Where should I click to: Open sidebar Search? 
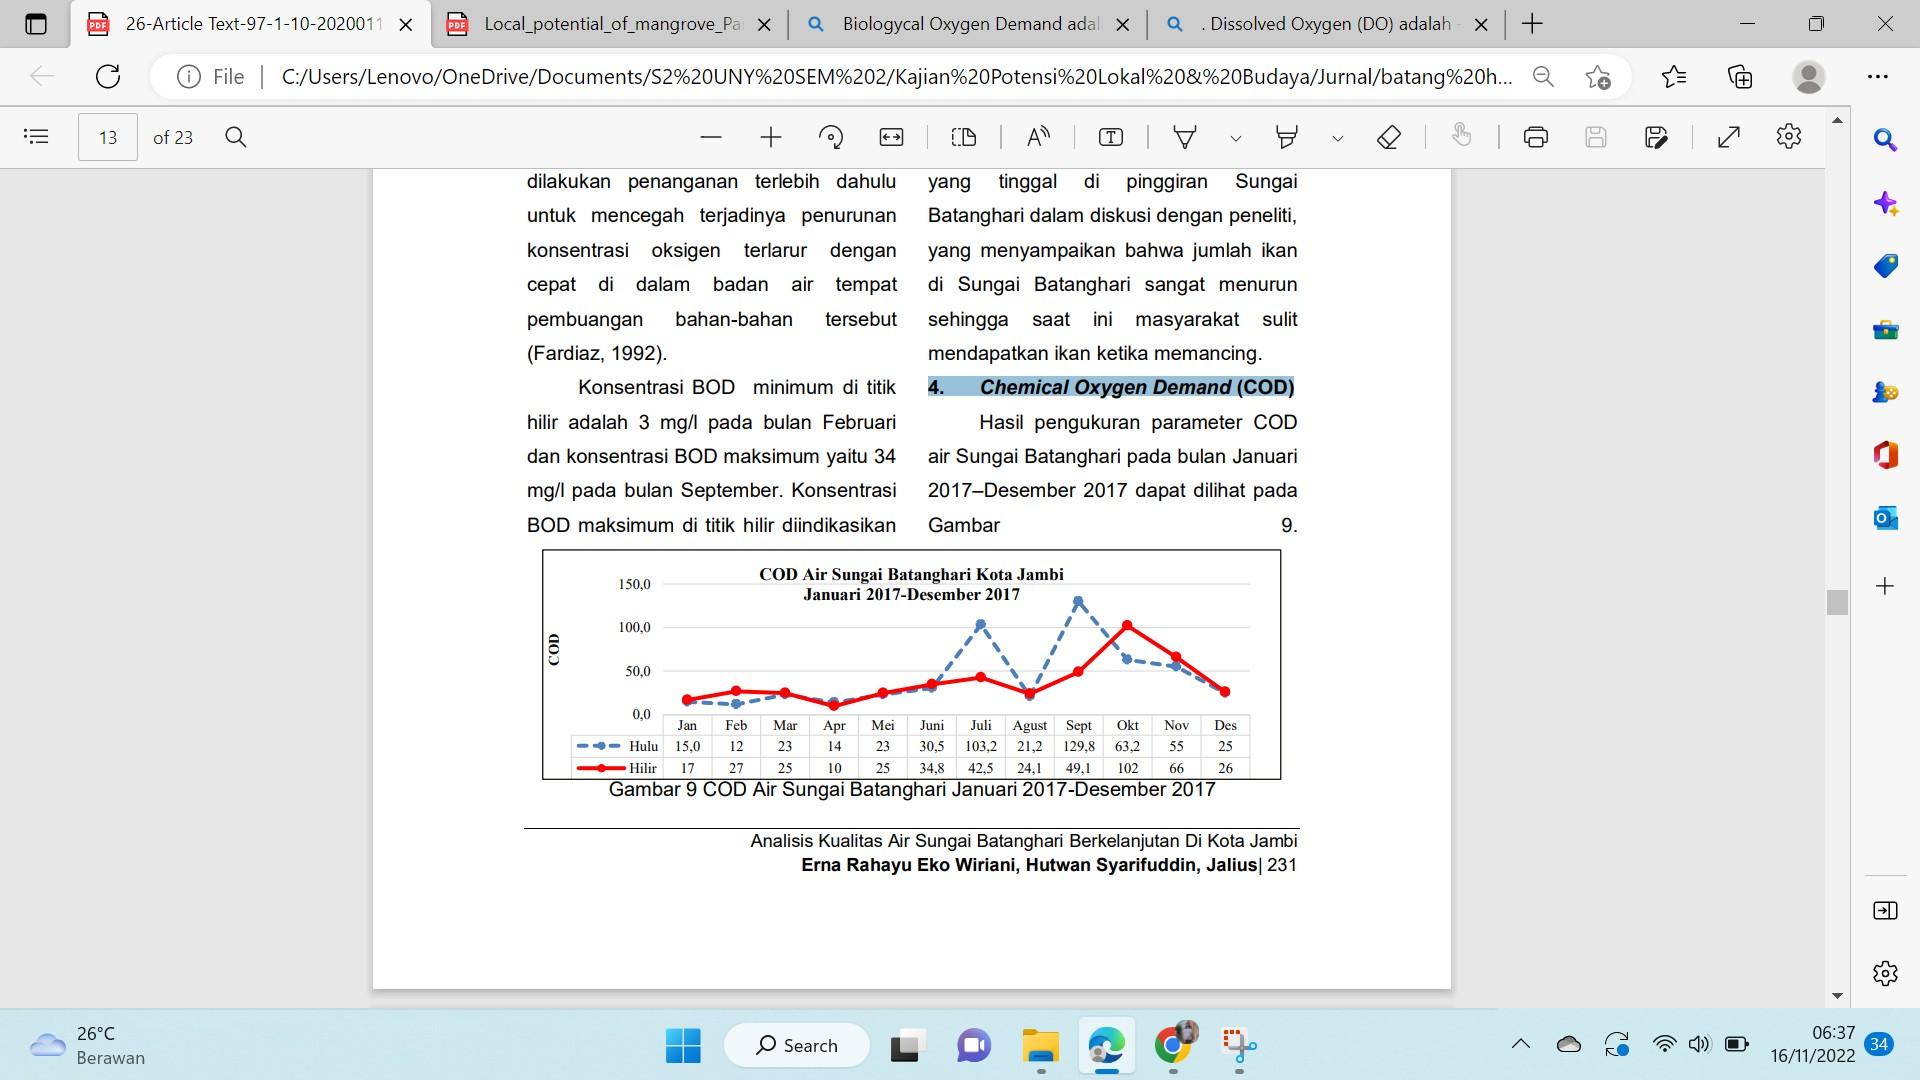[1885, 140]
